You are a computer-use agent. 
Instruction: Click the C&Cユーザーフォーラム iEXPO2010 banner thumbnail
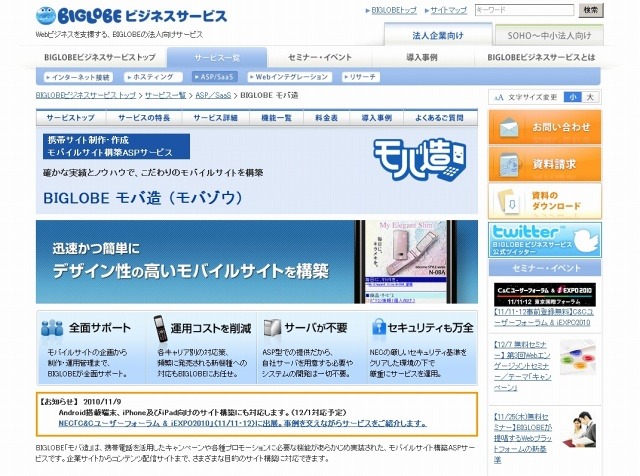544,294
